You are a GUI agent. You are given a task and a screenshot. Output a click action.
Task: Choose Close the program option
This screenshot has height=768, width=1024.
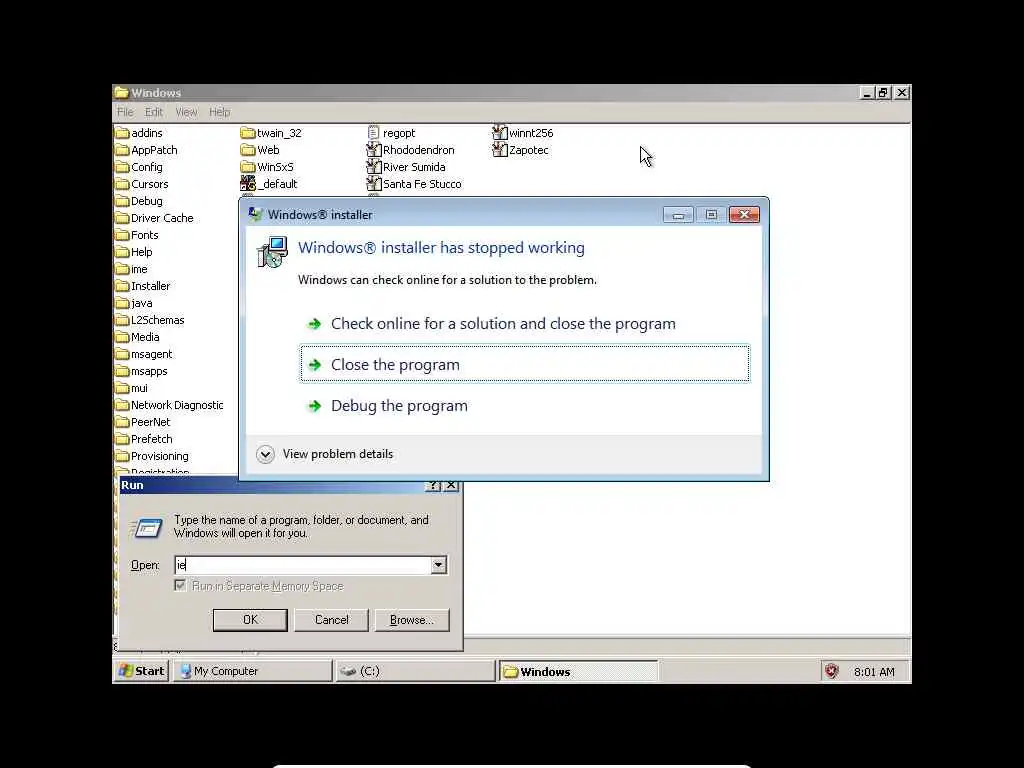coord(525,364)
